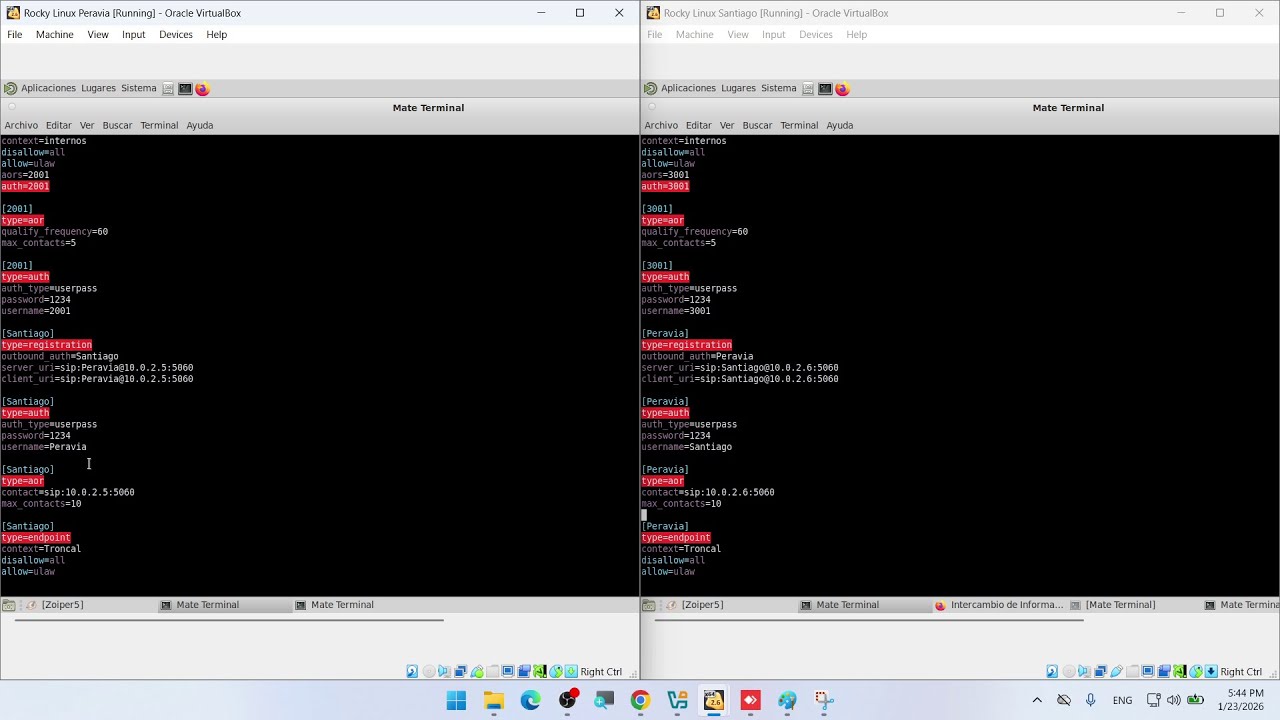Click the MATE logo icon in Peravia panel
Image resolution: width=1280 pixels, height=720 pixels.
pos(10,88)
